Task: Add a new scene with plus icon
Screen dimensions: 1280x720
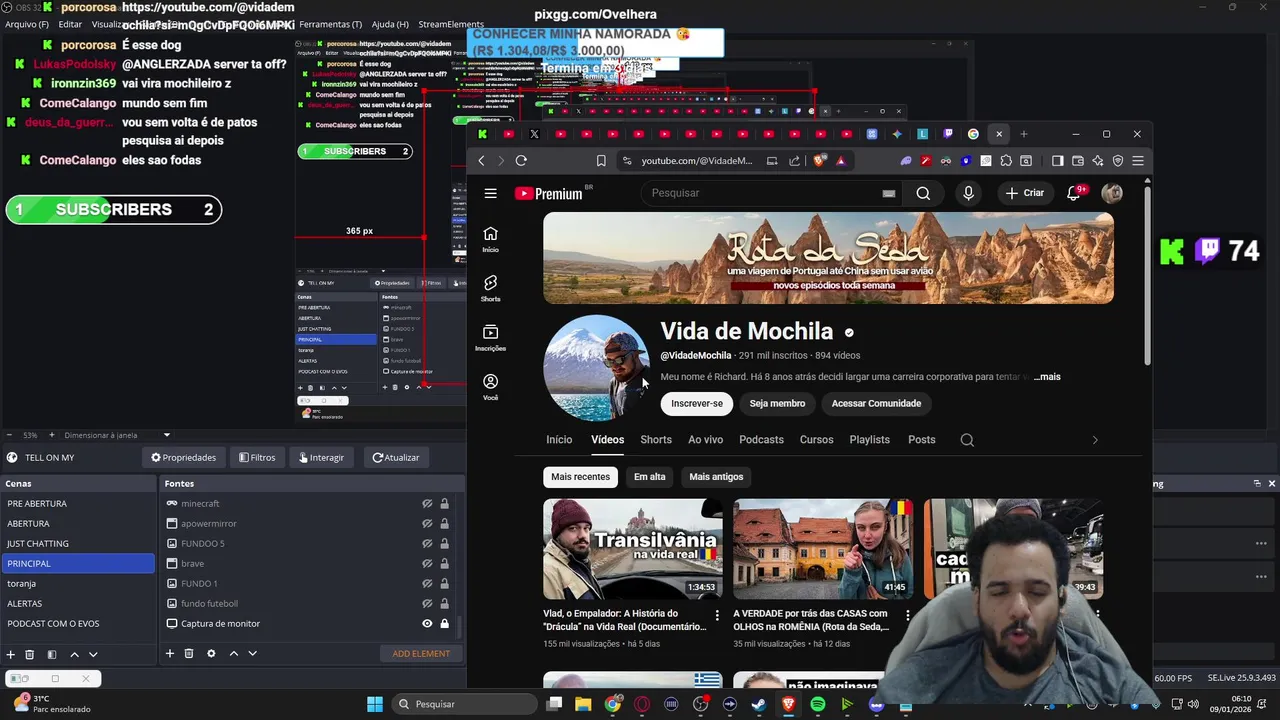Action: (11, 654)
